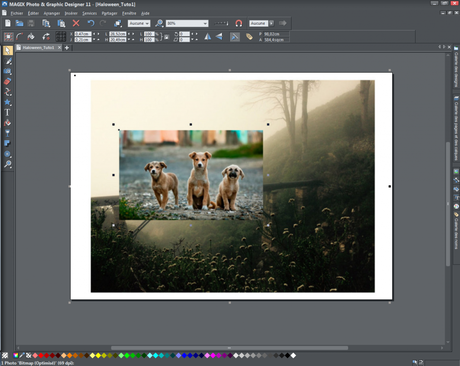460x366 pixels.
Task: Click the grey arrow at toolbar end
Action: click(283, 23)
